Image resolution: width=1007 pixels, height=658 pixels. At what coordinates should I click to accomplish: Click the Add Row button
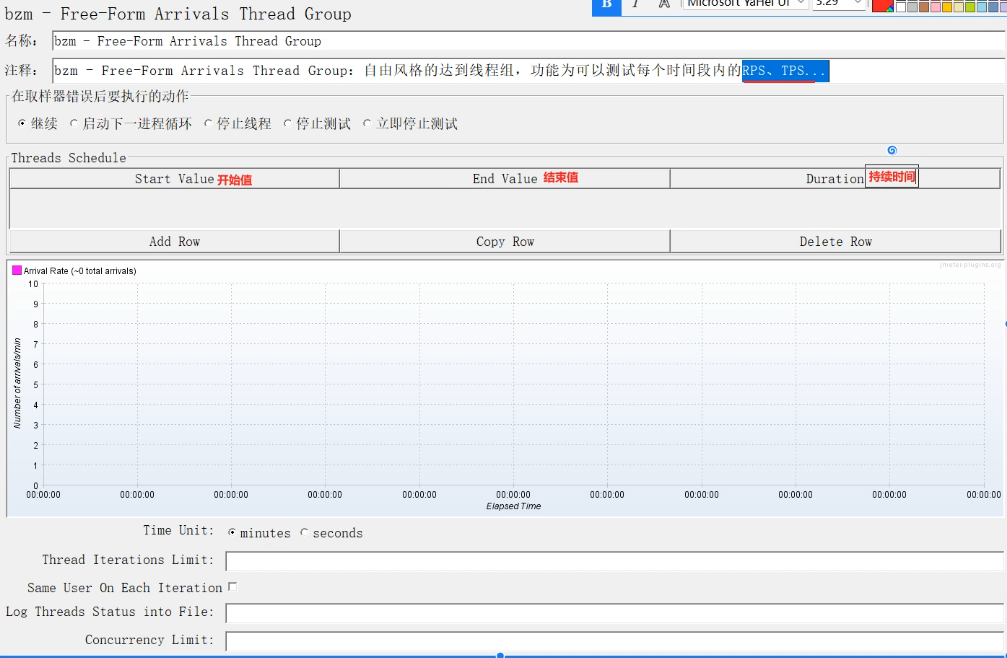tap(174, 241)
